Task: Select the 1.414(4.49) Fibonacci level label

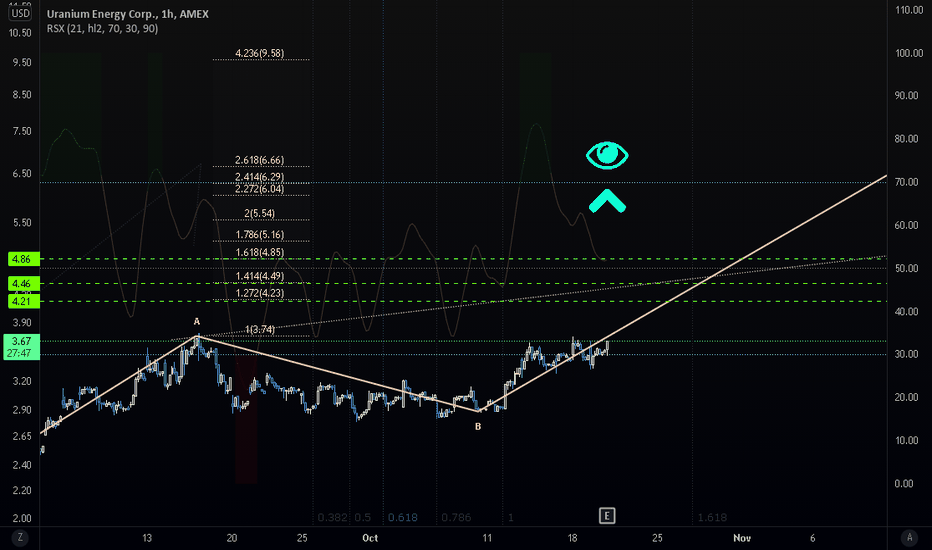Action: [260, 276]
